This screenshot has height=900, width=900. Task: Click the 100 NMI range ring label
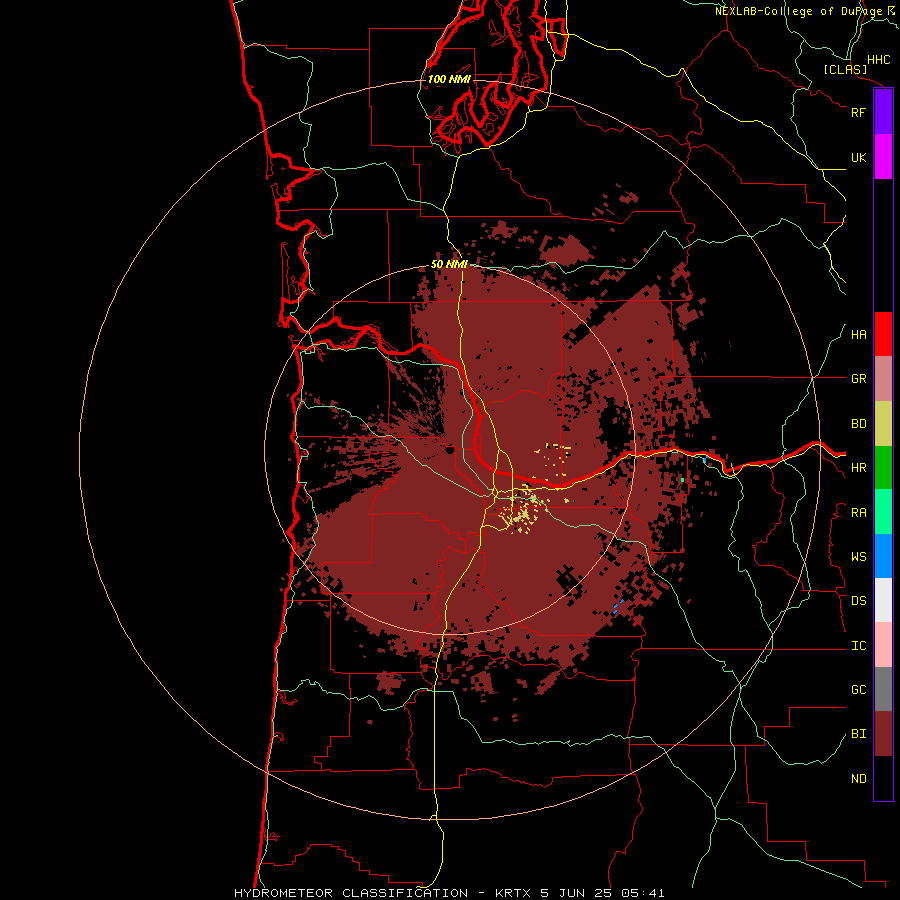point(449,79)
